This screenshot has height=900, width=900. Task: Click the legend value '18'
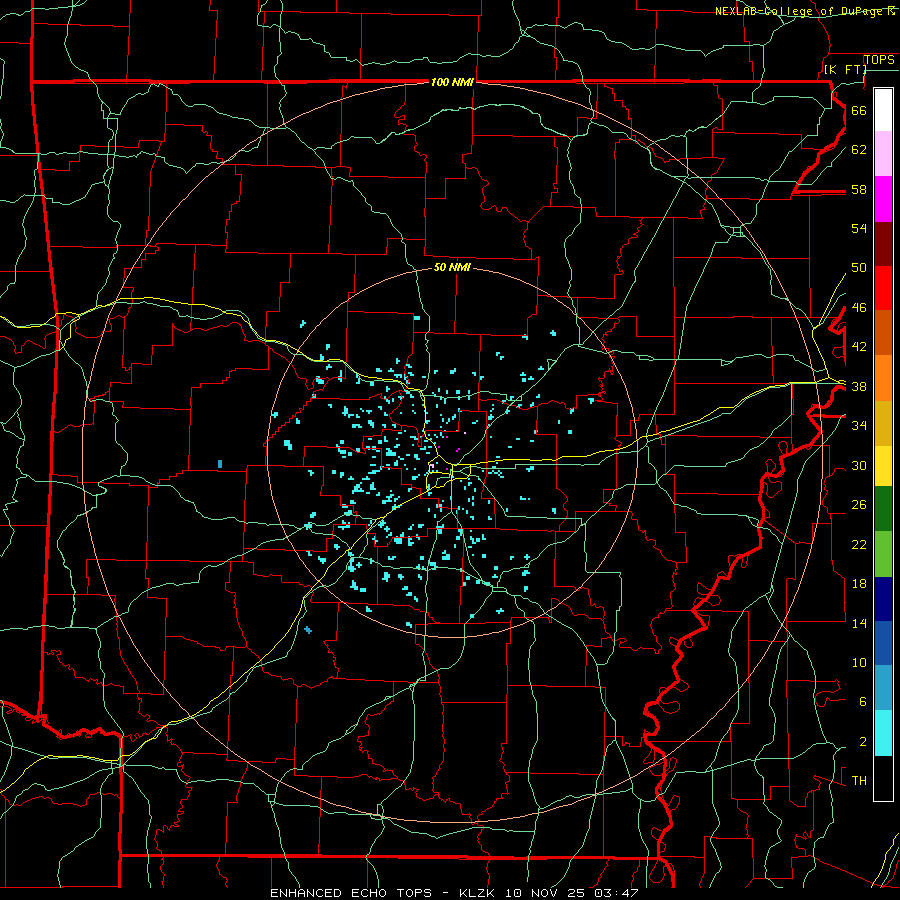pyautogui.click(x=859, y=584)
